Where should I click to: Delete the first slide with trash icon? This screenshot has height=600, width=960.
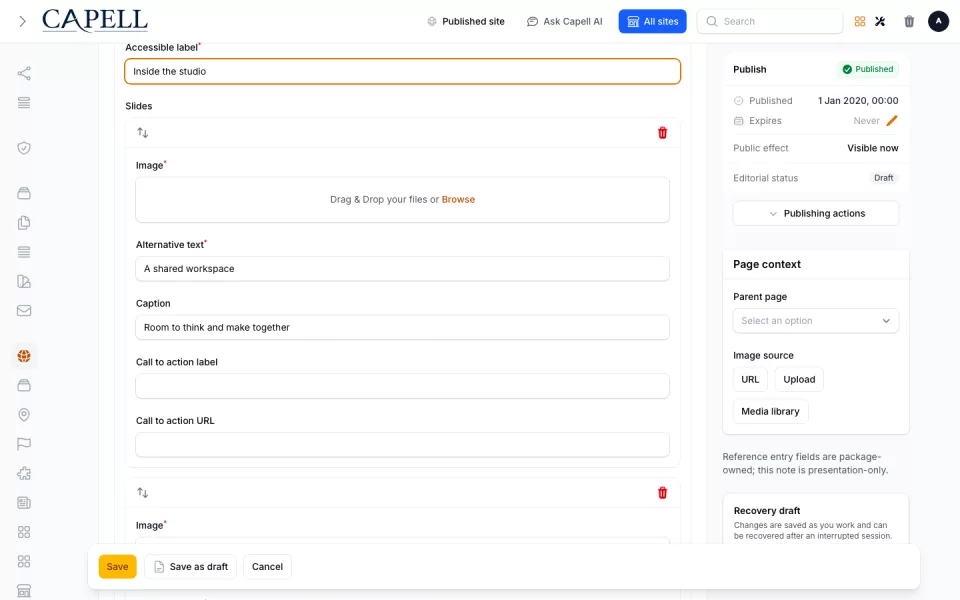(x=662, y=133)
